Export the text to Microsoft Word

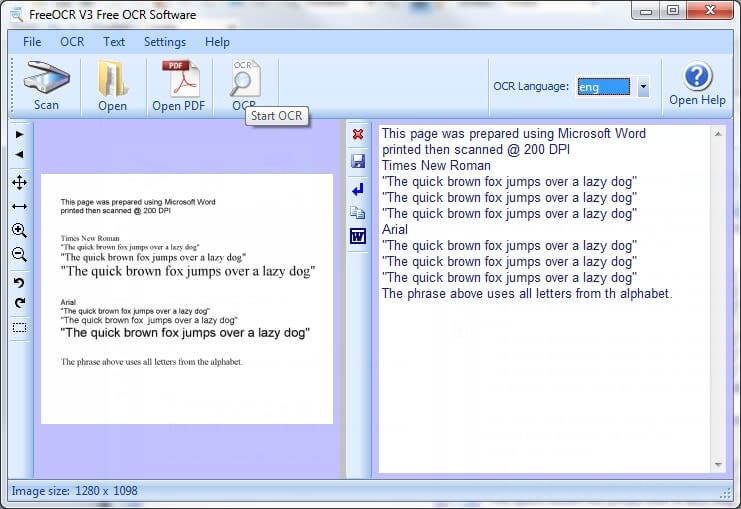coord(358,236)
